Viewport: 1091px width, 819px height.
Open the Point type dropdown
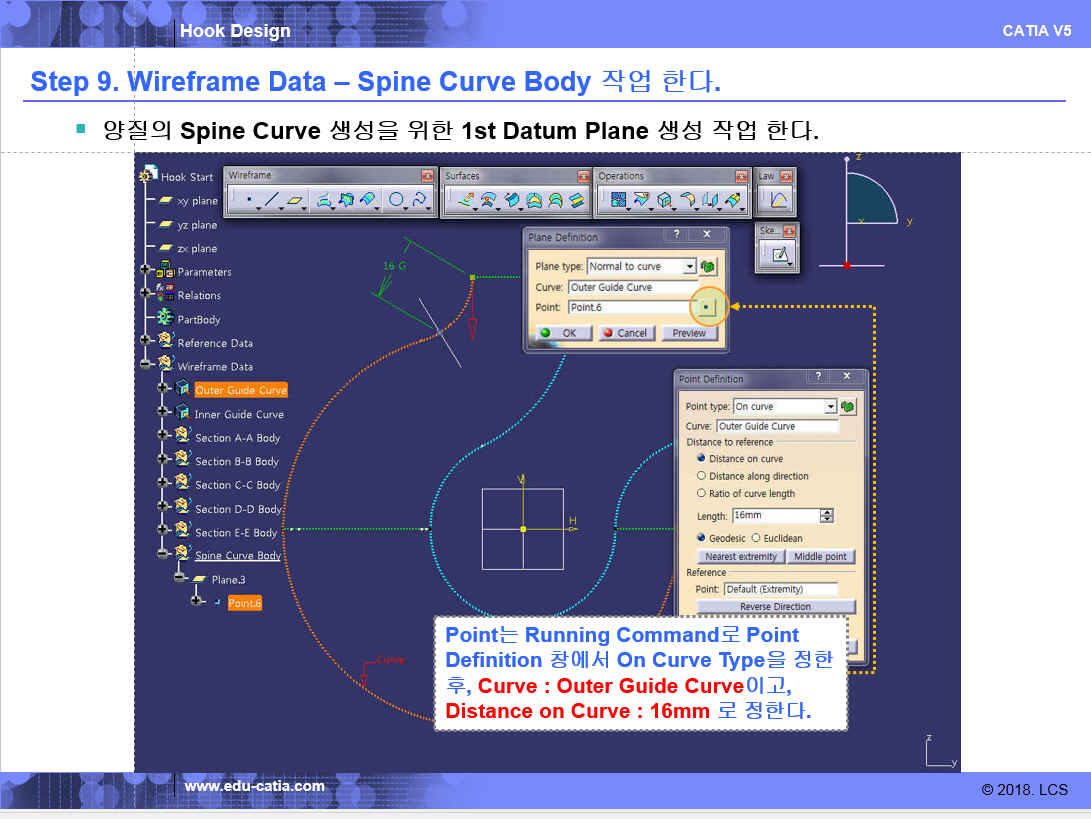pos(830,407)
